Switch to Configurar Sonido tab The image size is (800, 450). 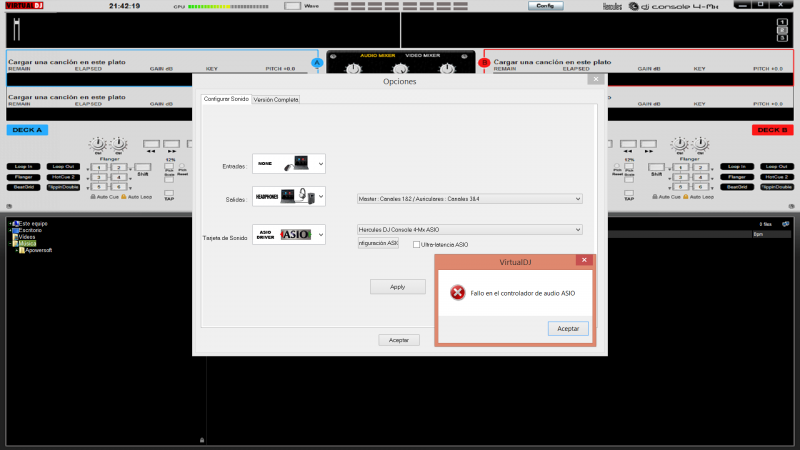click(226, 99)
